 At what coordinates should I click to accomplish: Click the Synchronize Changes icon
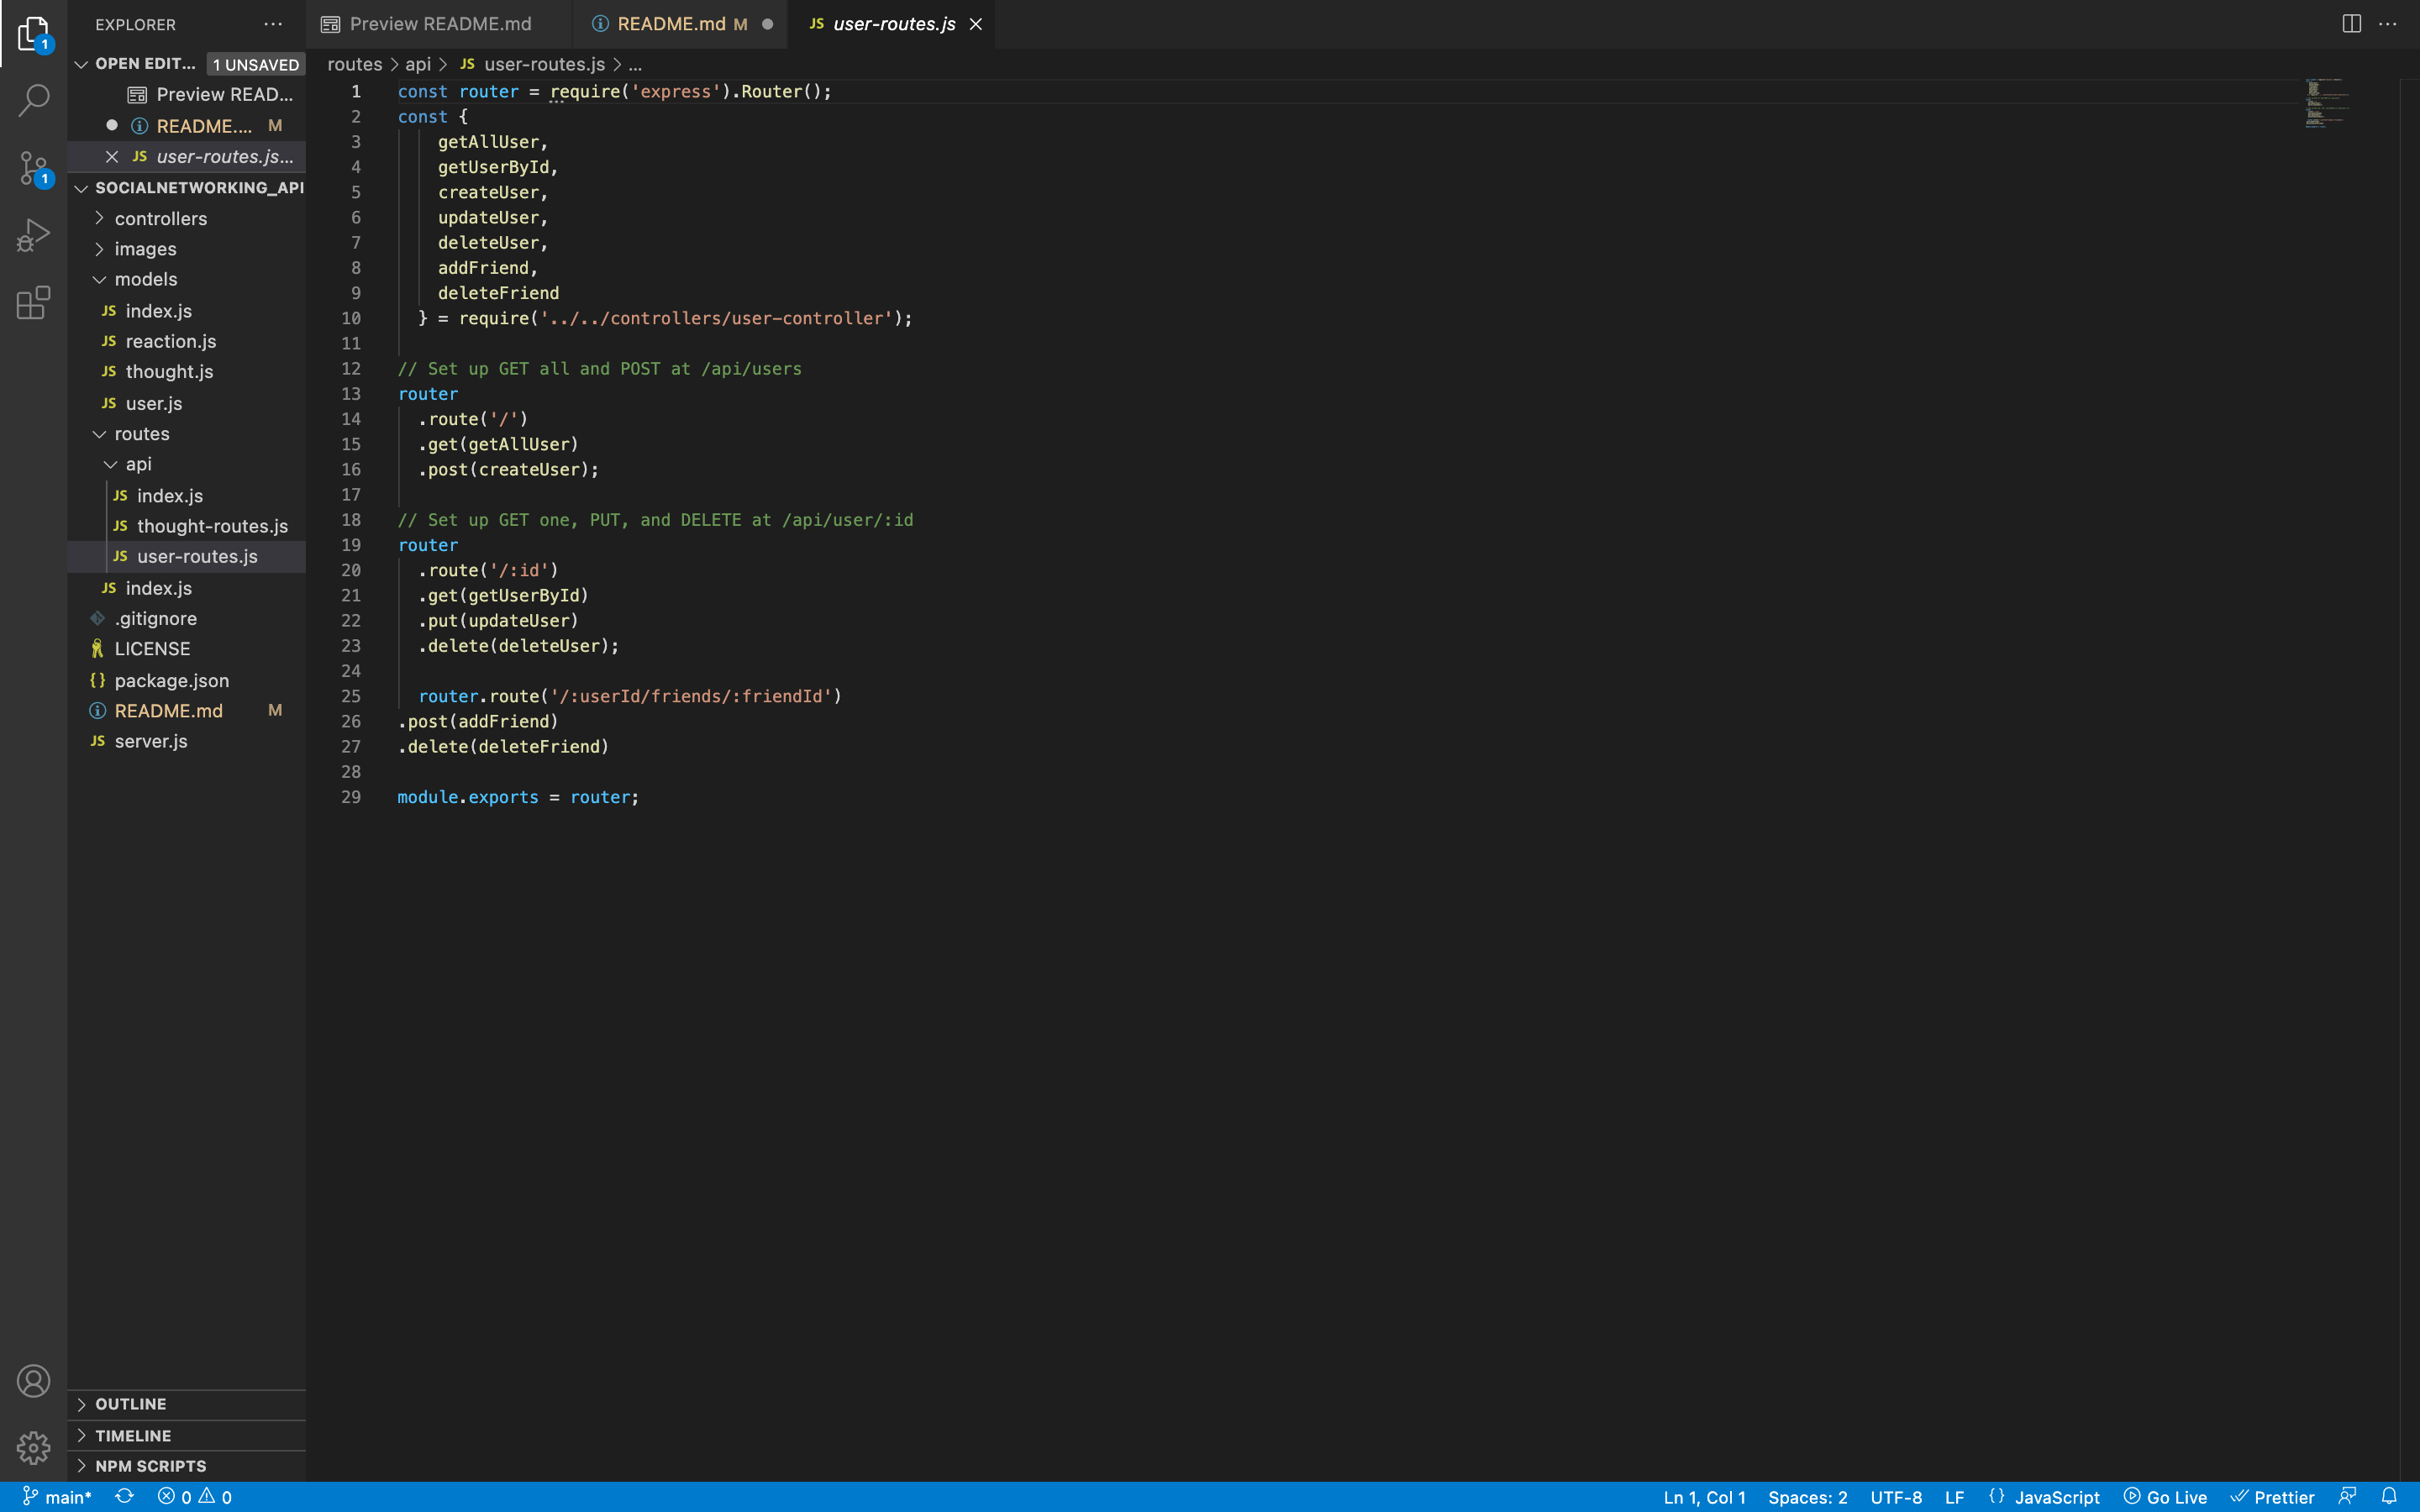(124, 1496)
